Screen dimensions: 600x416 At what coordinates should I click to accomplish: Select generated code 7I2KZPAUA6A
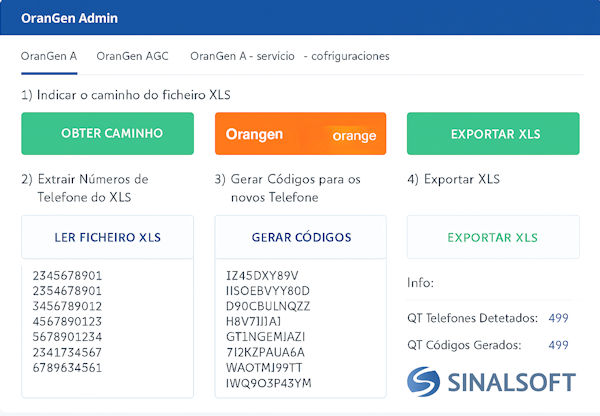coord(265,352)
